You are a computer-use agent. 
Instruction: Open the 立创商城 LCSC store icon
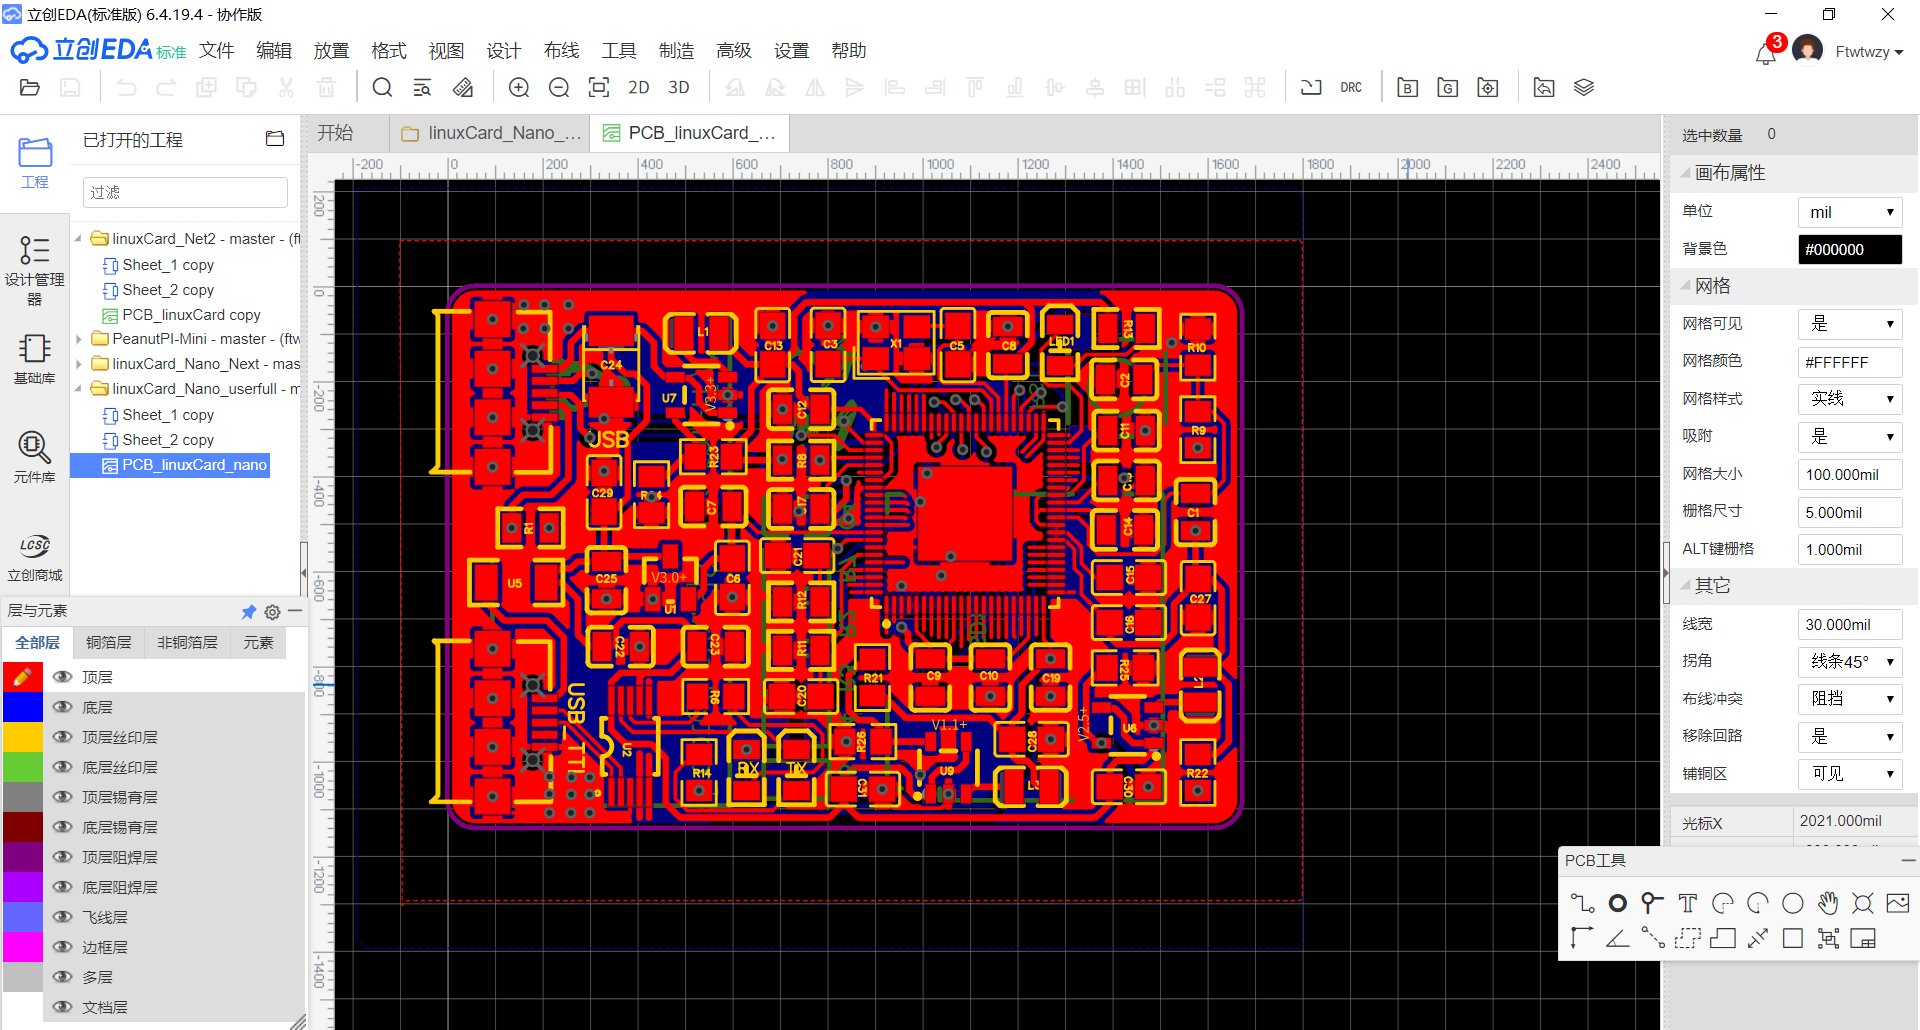pyautogui.click(x=34, y=556)
